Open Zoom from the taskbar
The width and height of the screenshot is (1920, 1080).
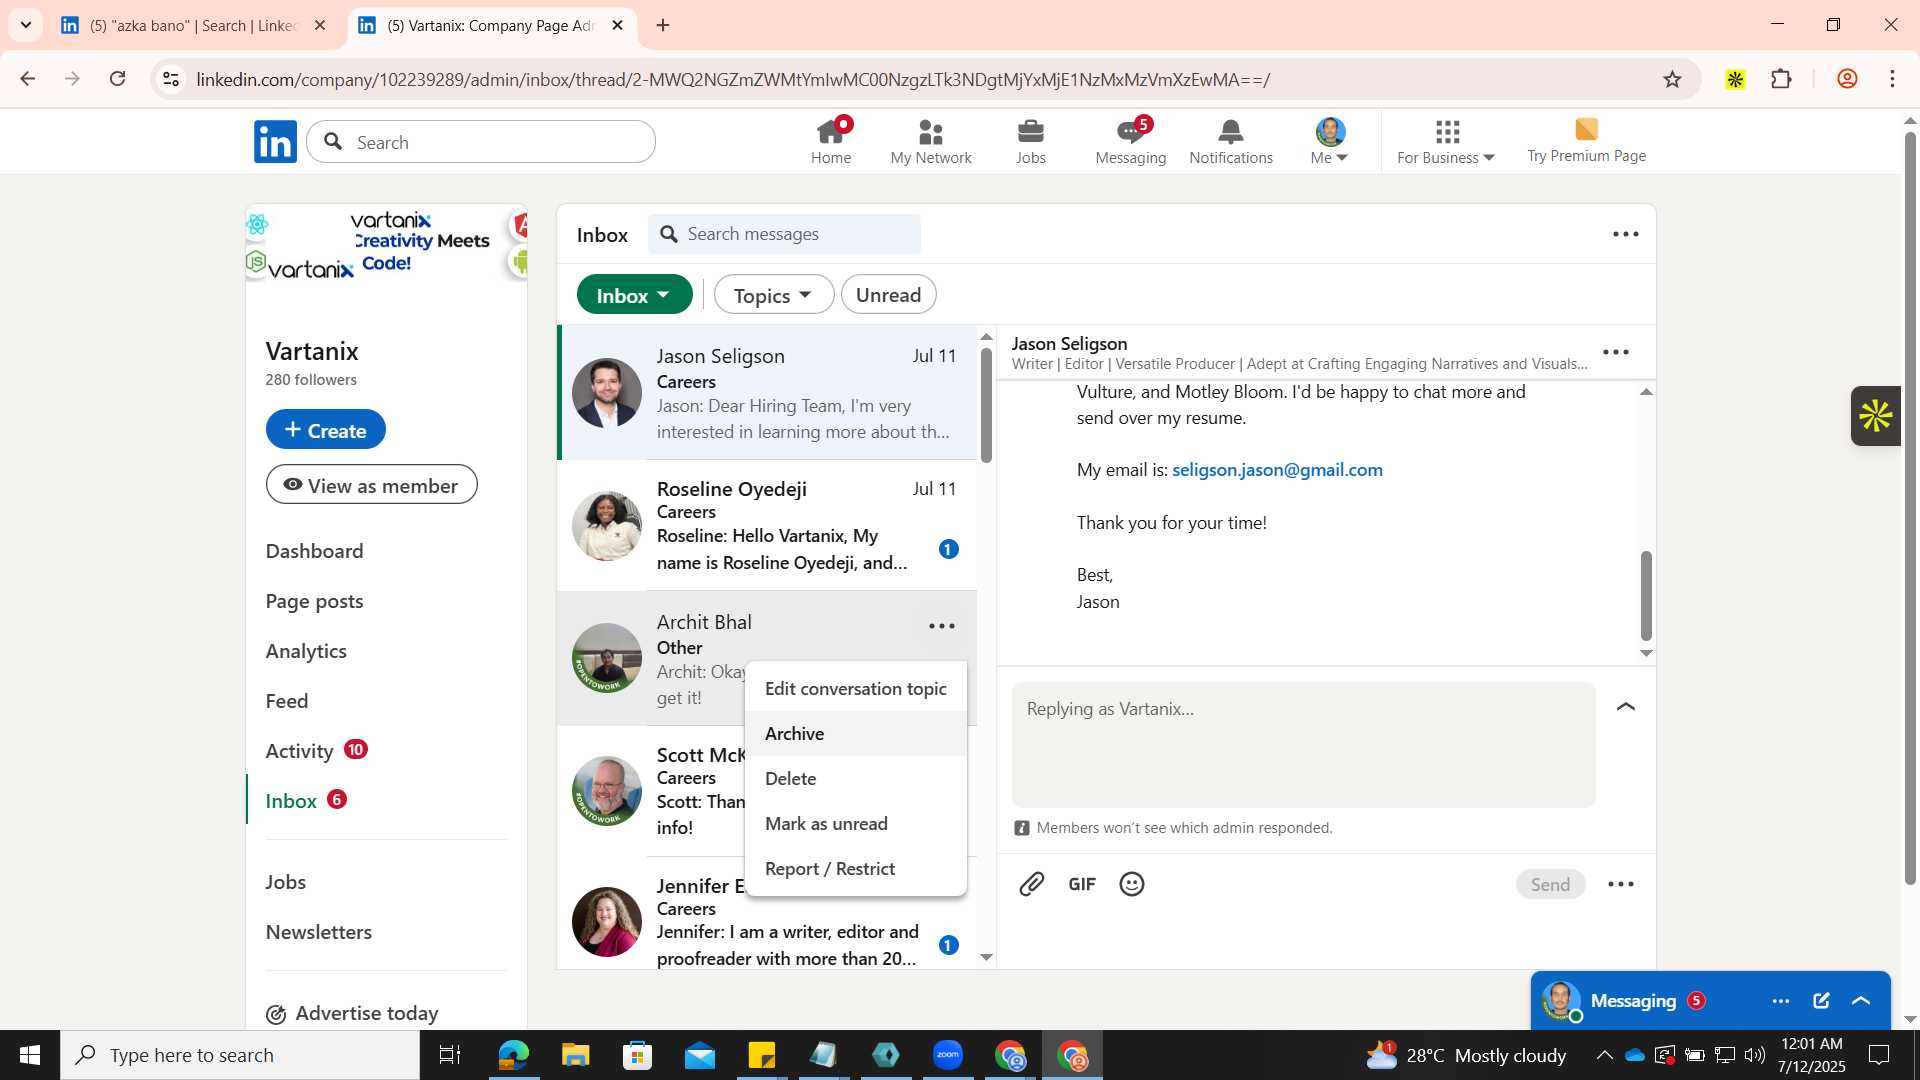(948, 1055)
